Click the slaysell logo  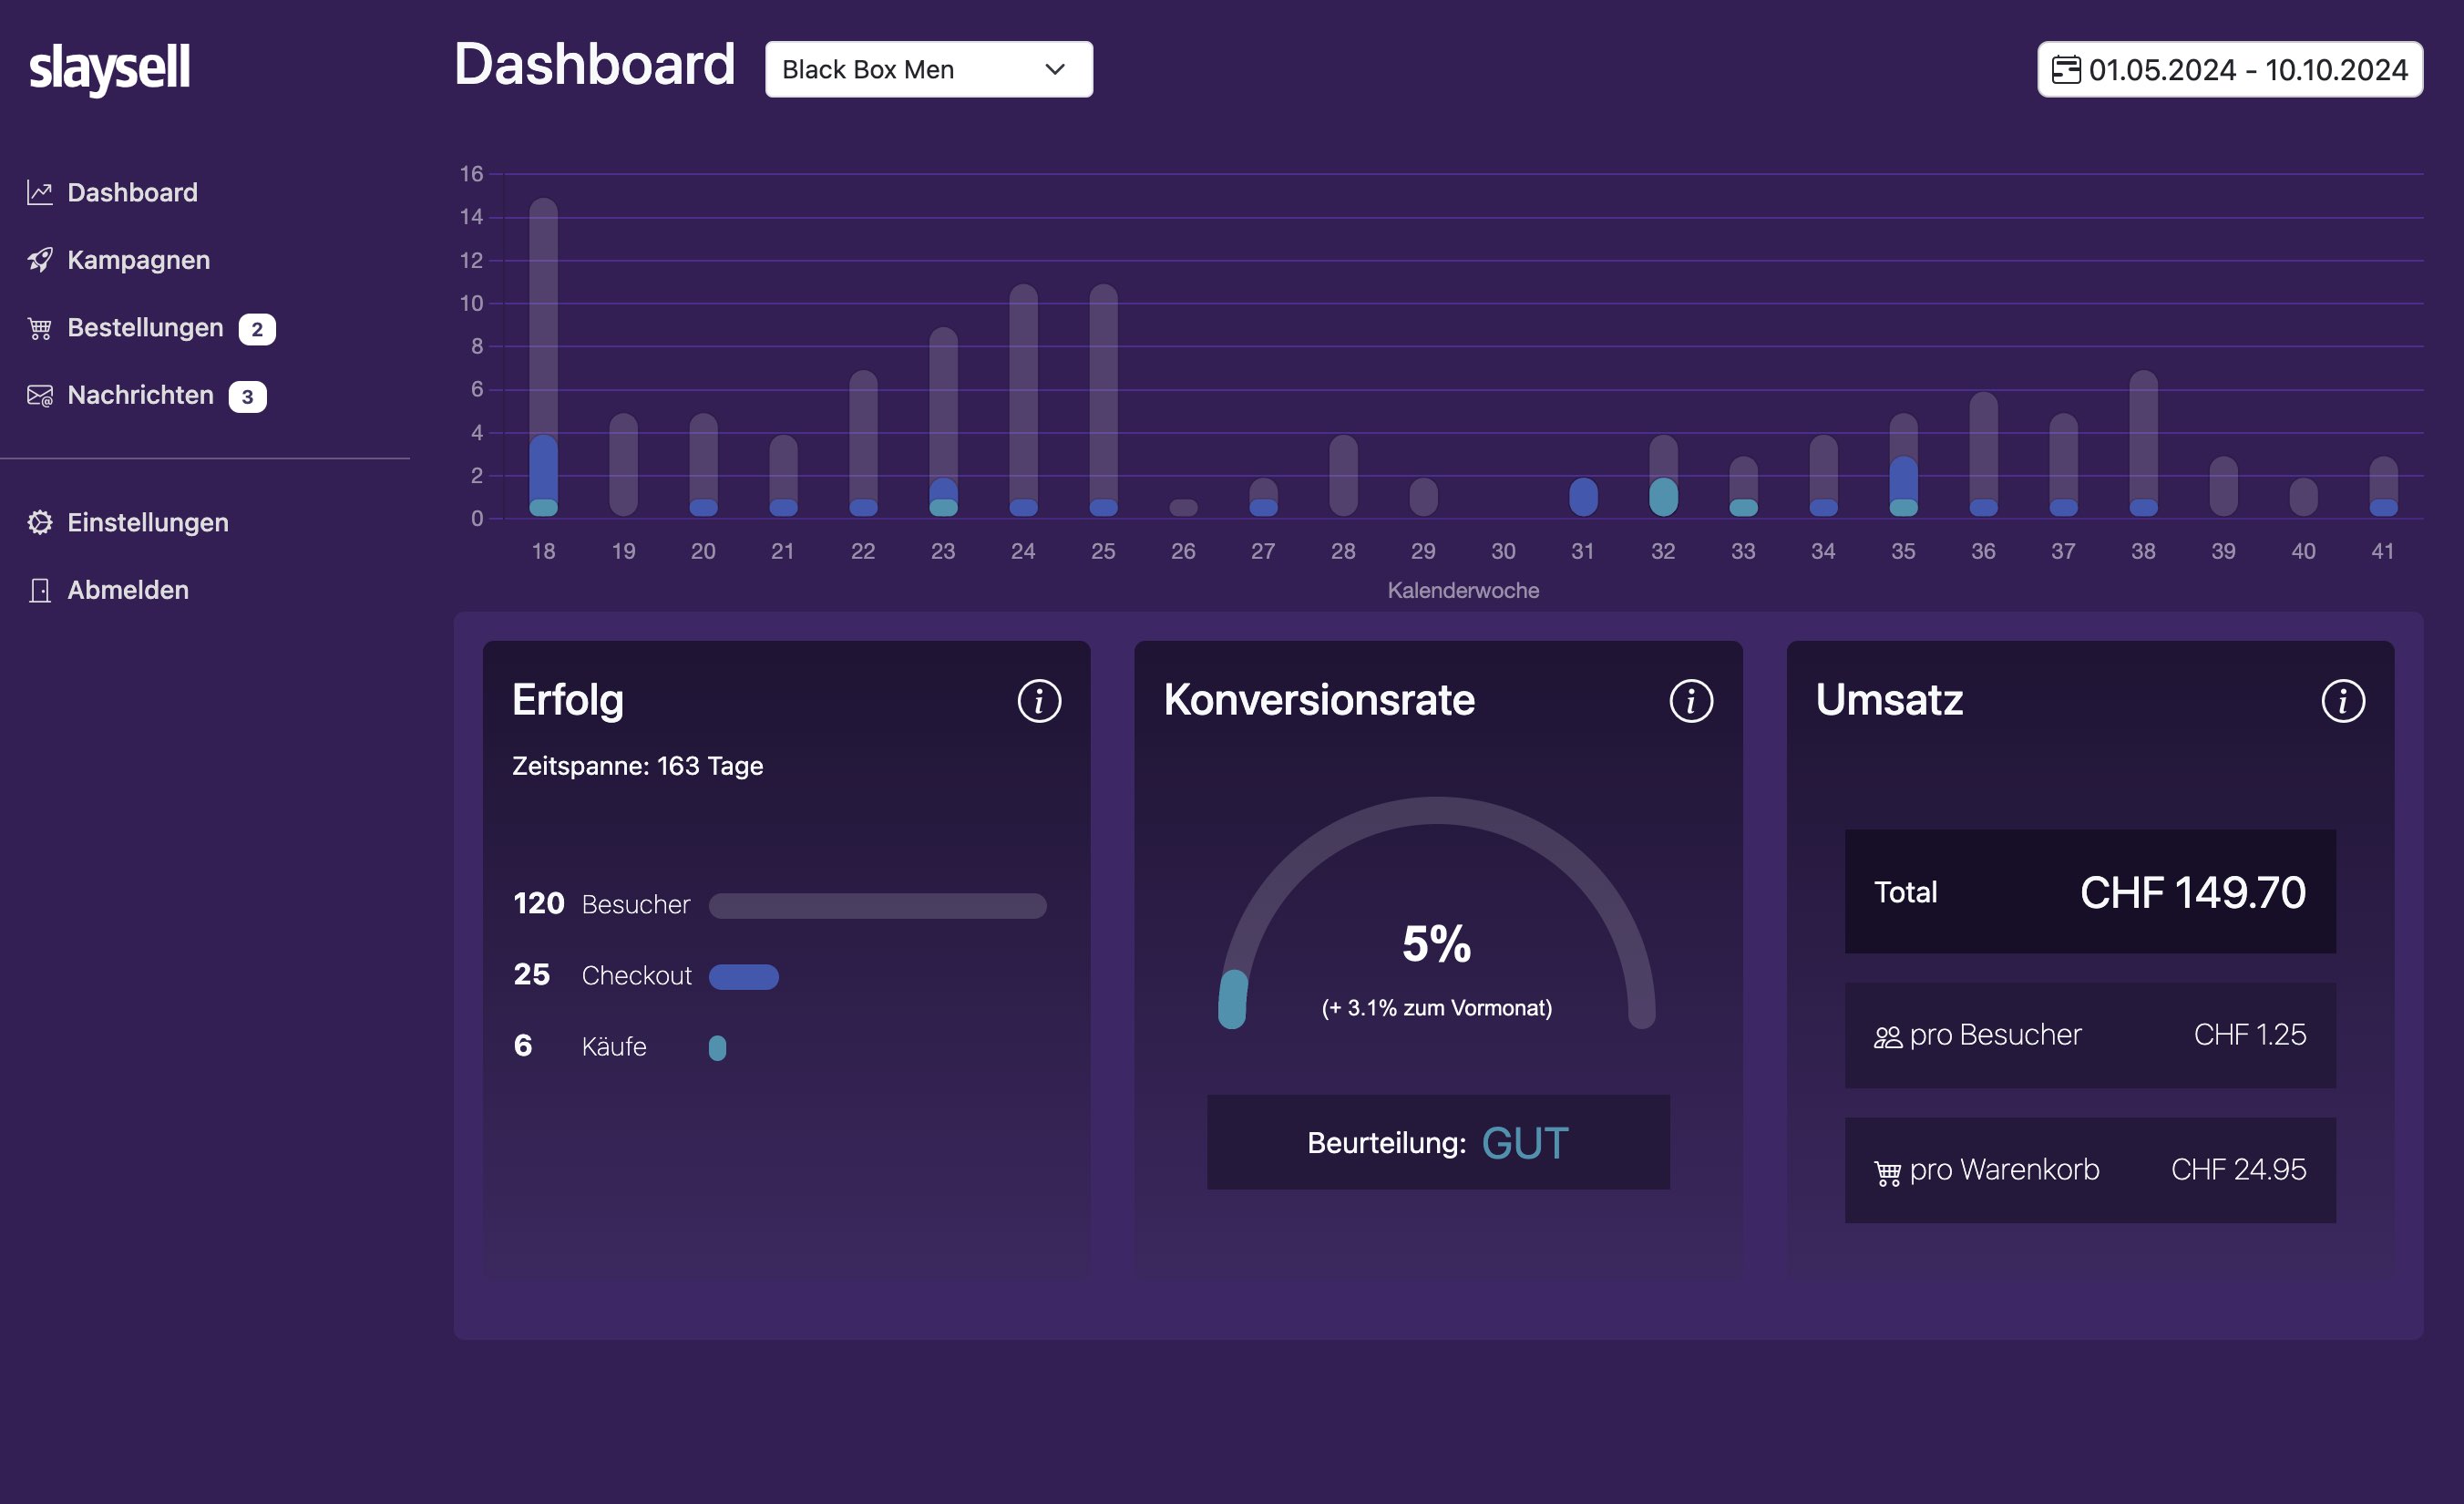click(x=109, y=69)
